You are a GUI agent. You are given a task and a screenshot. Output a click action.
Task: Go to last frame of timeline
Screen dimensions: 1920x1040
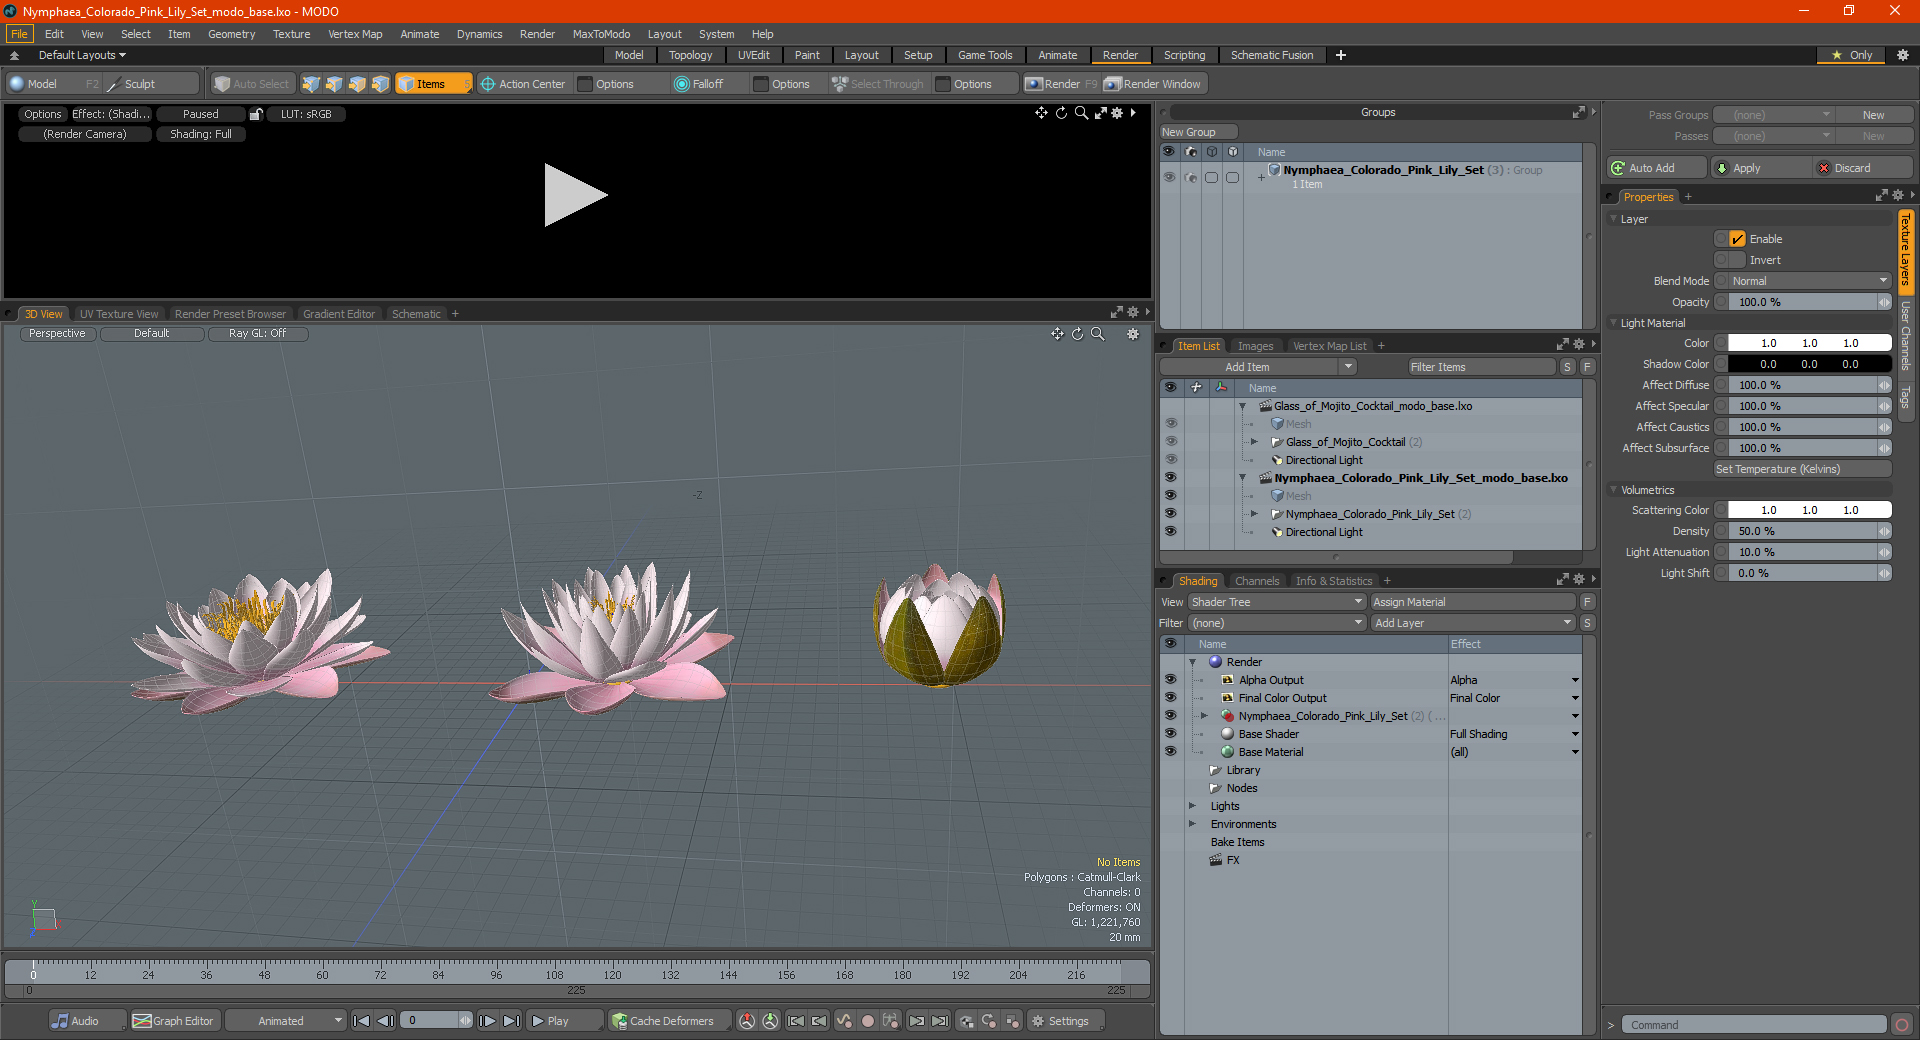[511, 1021]
